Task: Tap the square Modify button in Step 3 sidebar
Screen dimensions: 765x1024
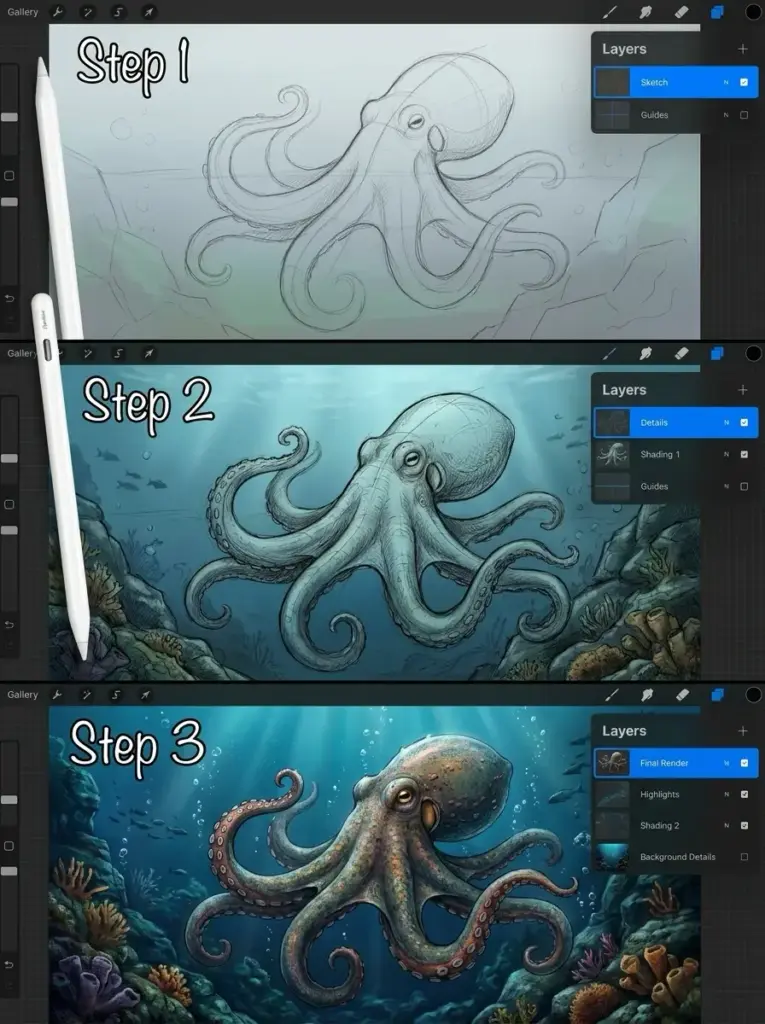Action: [9, 846]
